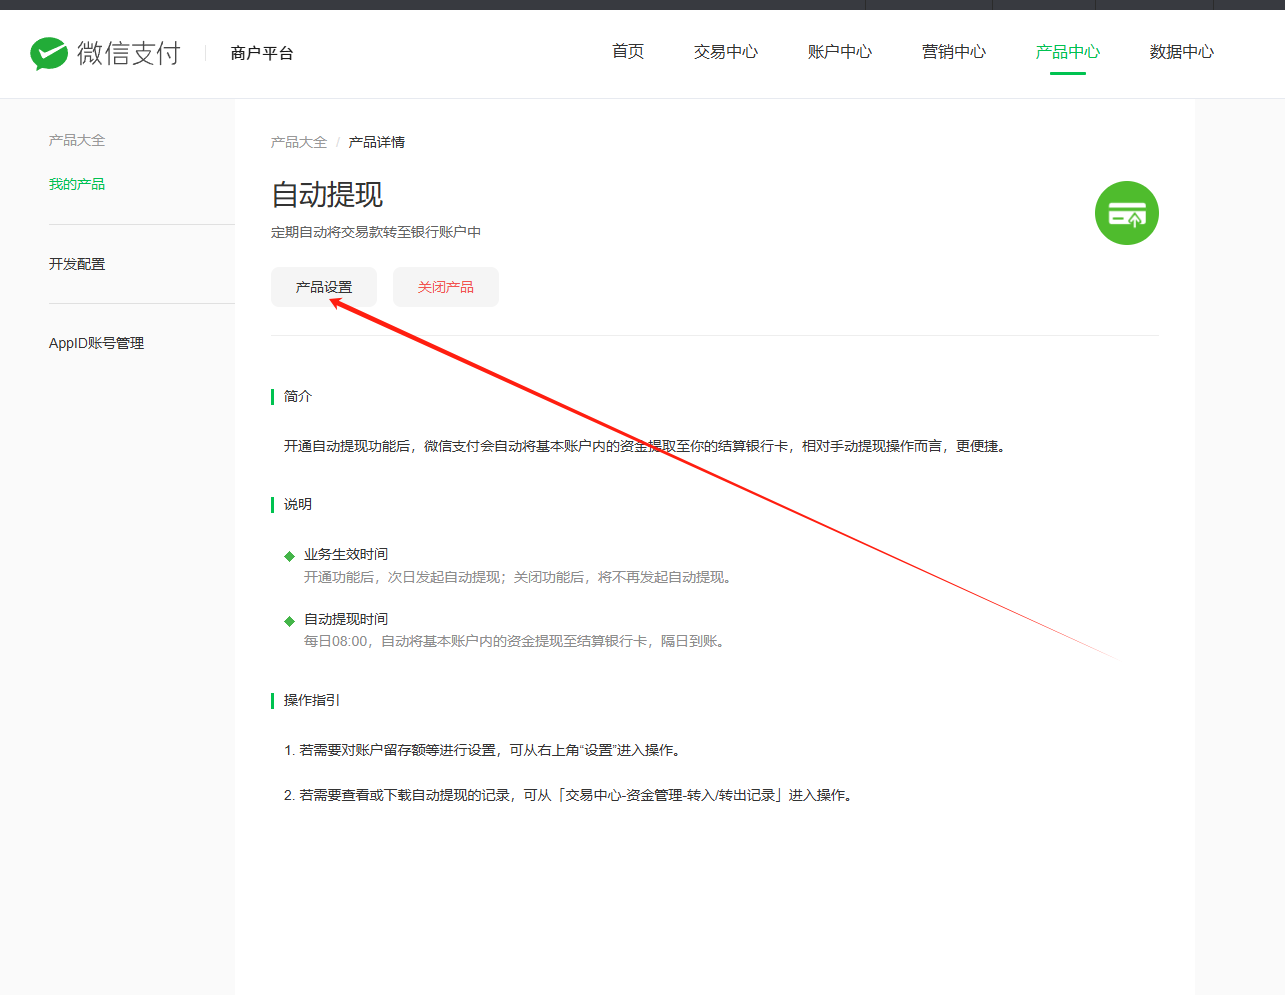Click 产品大全 breadcrumb link
1285x995 pixels.
299,142
